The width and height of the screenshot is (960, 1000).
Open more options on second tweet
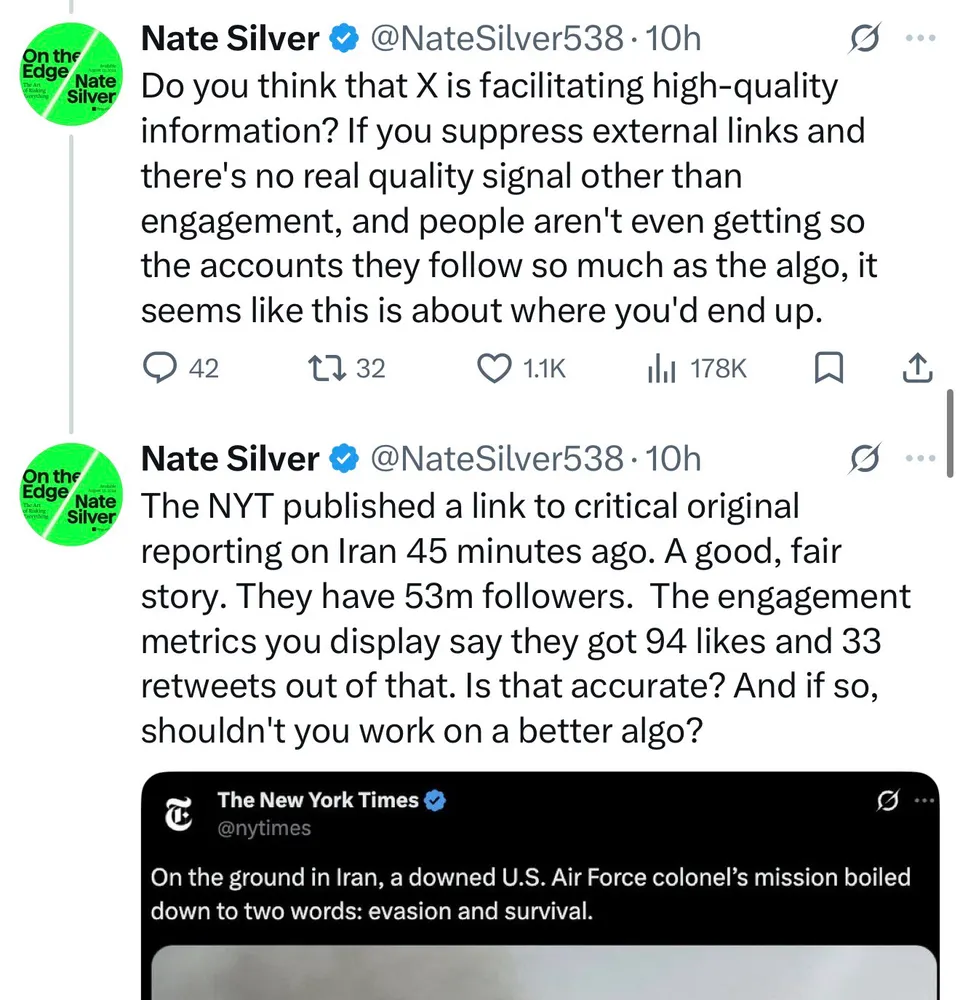(x=918, y=459)
